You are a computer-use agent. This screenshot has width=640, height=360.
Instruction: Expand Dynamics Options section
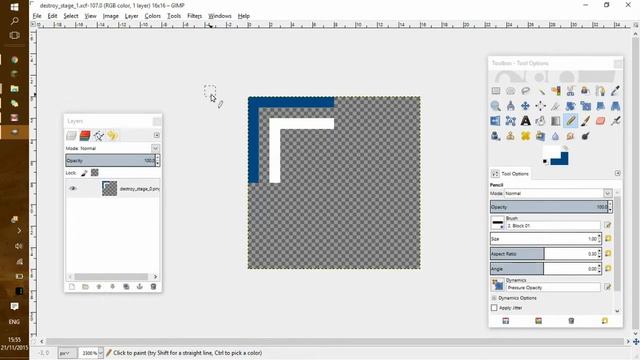pos(494,298)
